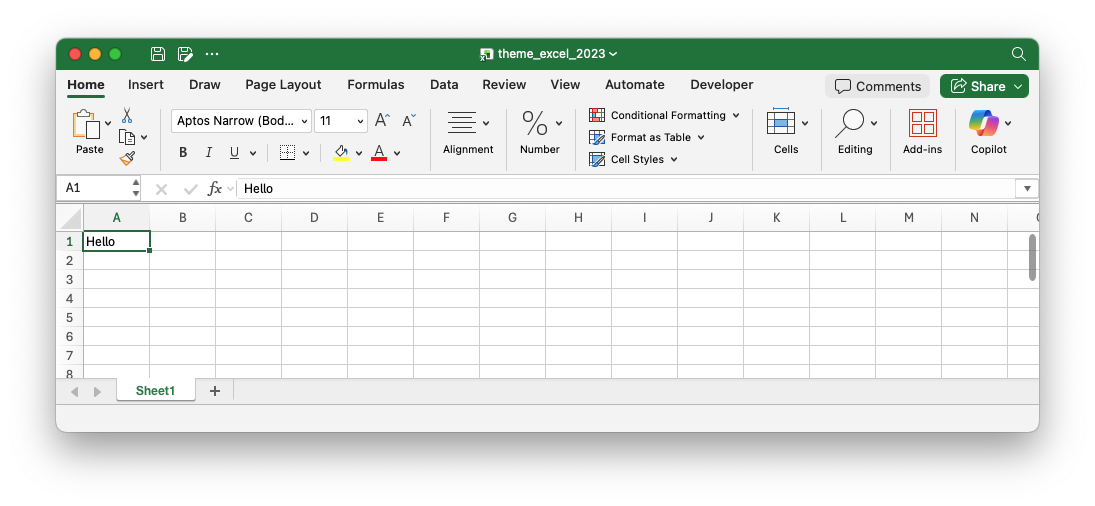This screenshot has width=1095, height=506.
Task: Open the Borders dropdown arrow
Action: [306, 154]
